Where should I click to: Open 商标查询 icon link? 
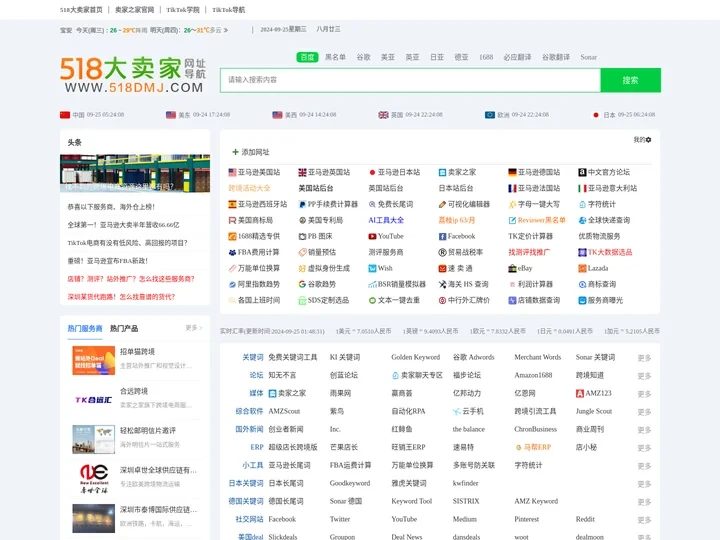click(x=597, y=284)
